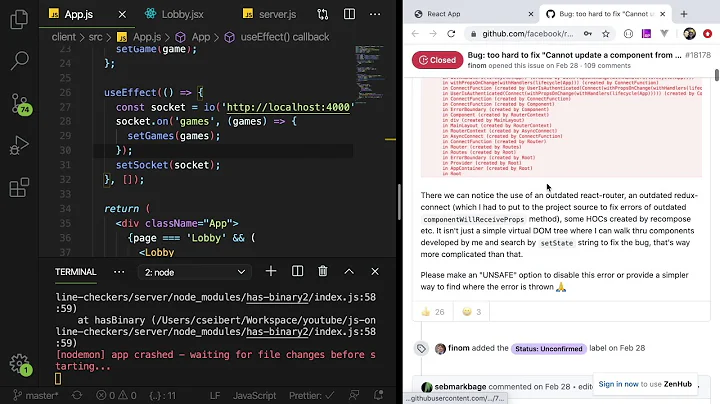Open the panel's hidden views ellipsis
The width and height of the screenshot is (720, 404).
[119, 272]
